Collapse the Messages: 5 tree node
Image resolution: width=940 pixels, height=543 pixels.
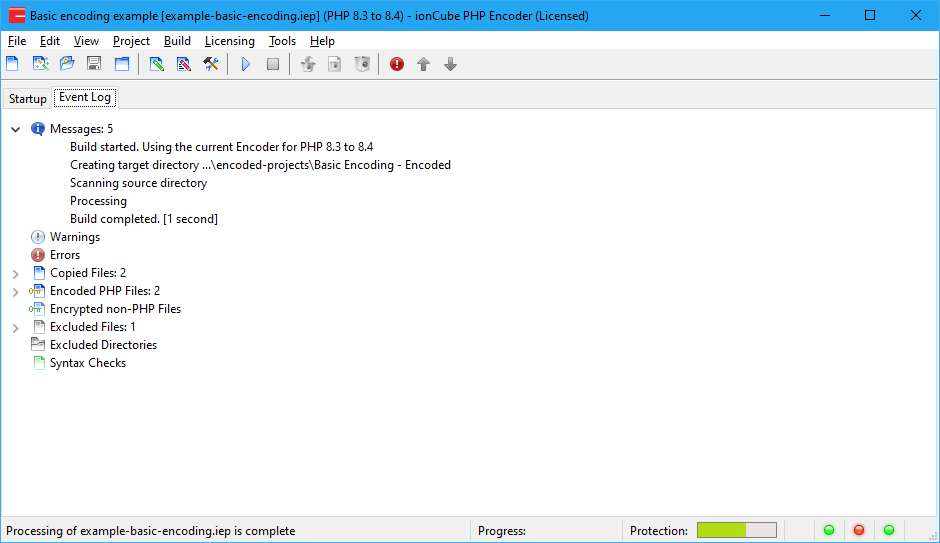point(16,129)
